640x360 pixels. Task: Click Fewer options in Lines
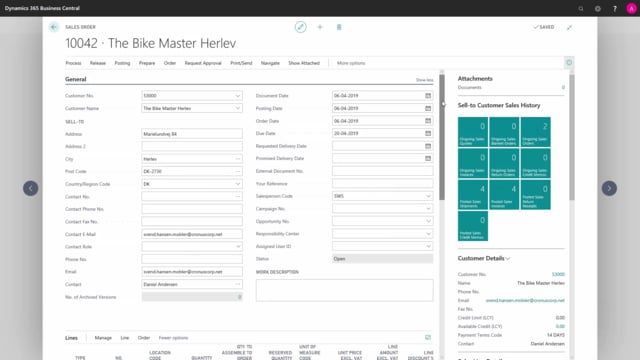[173, 338]
